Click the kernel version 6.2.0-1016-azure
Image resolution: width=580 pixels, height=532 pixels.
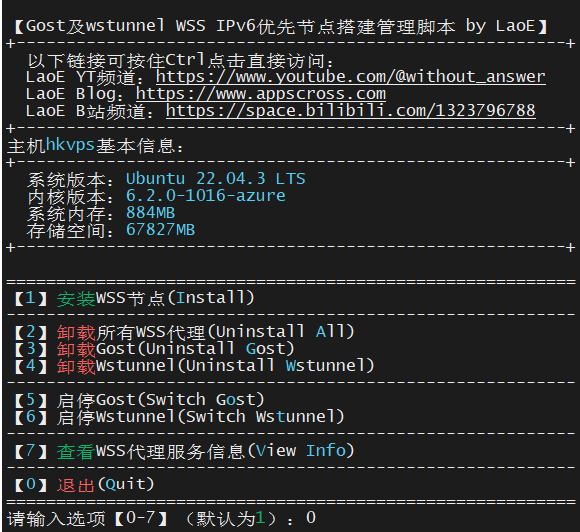pyautogui.click(x=206, y=196)
